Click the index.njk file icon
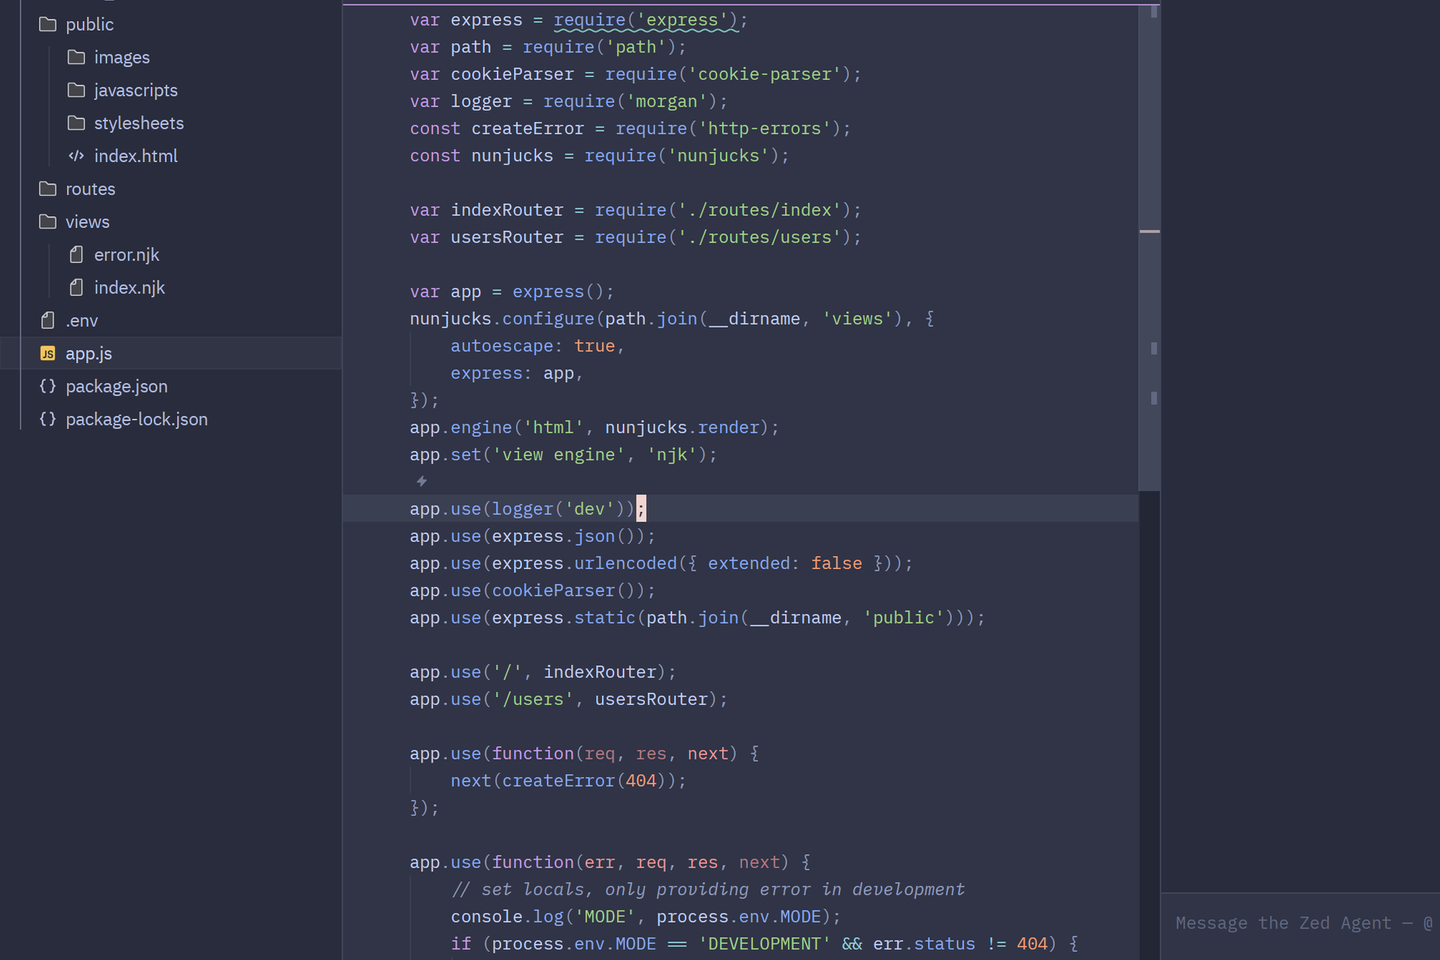1440x960 pixels. [x=76, y=288]
